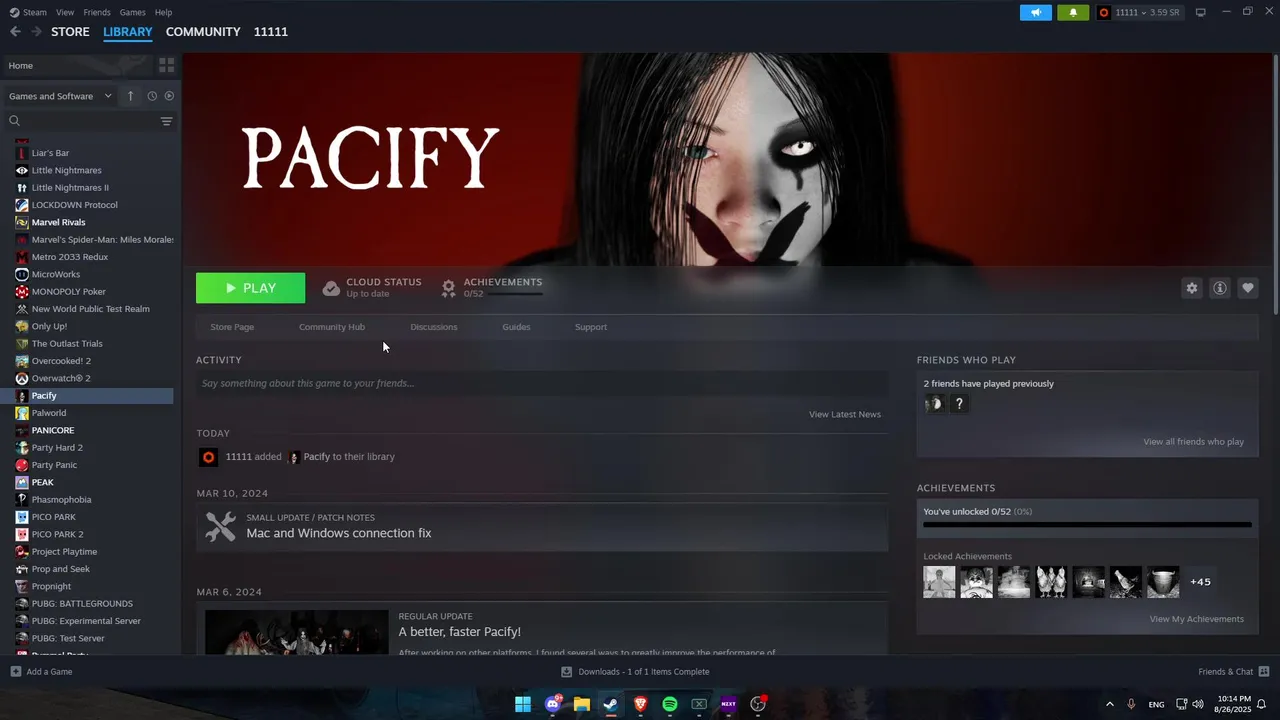This screenshot has width=1280, height=720.
Task: Click the back navigation arrow
Action: 15,32
